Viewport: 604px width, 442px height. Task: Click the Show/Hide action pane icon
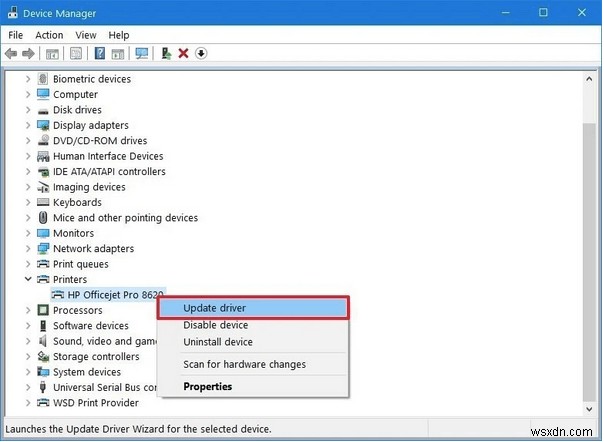(117, 54)
